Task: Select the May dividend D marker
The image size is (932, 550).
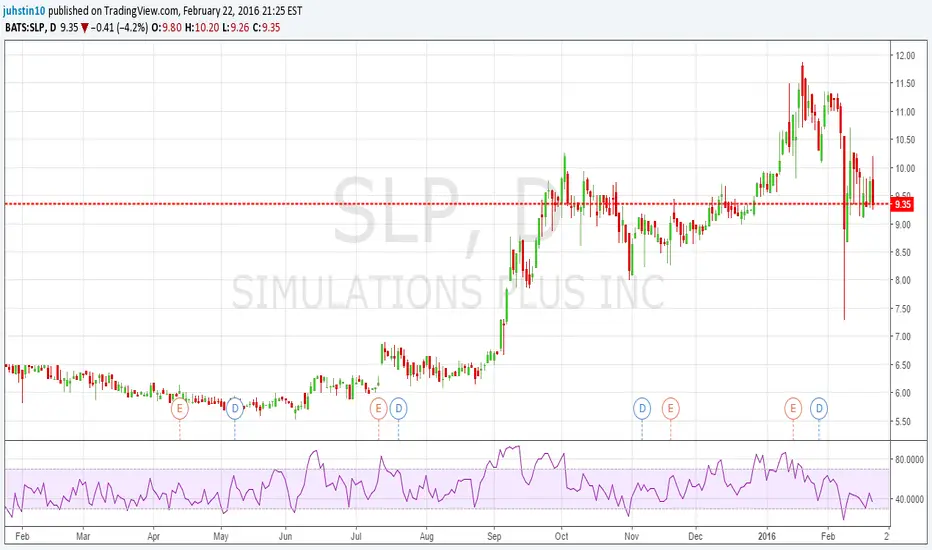Action: point(235,408)
